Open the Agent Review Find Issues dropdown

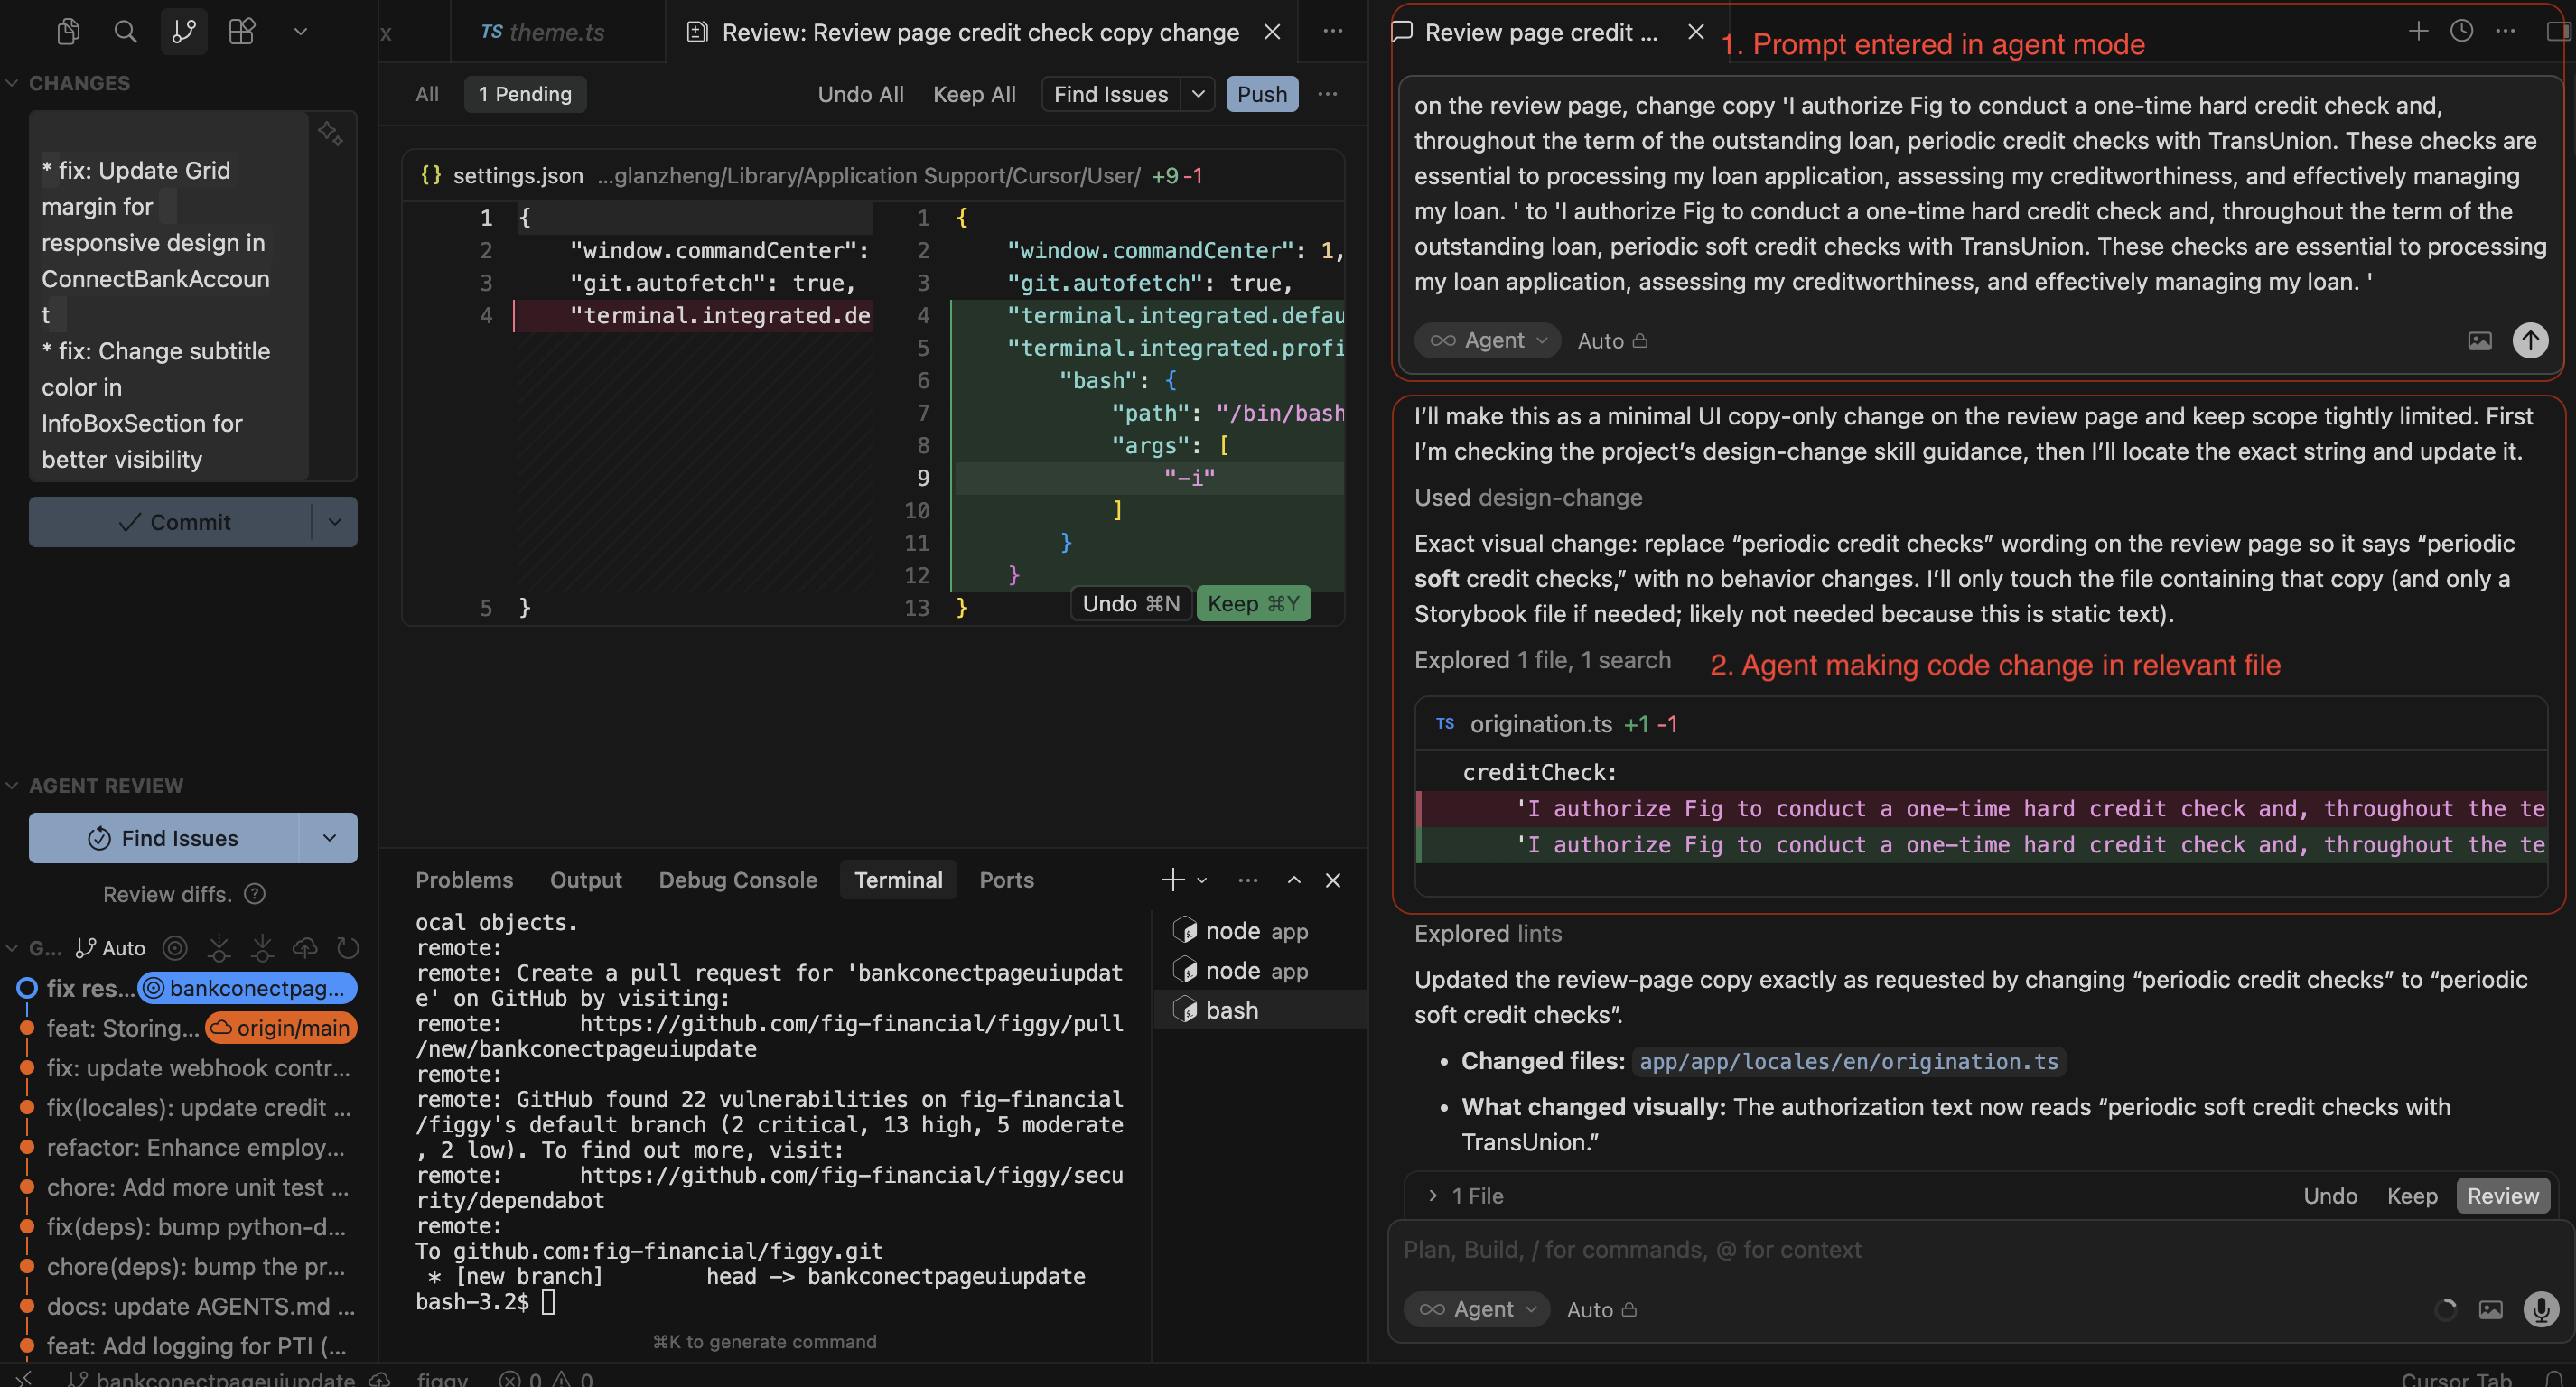[329, 838]
